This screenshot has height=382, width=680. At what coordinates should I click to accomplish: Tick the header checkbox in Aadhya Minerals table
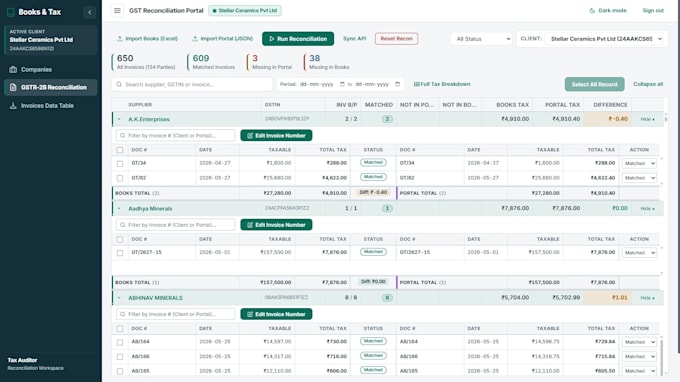point(120,239)
